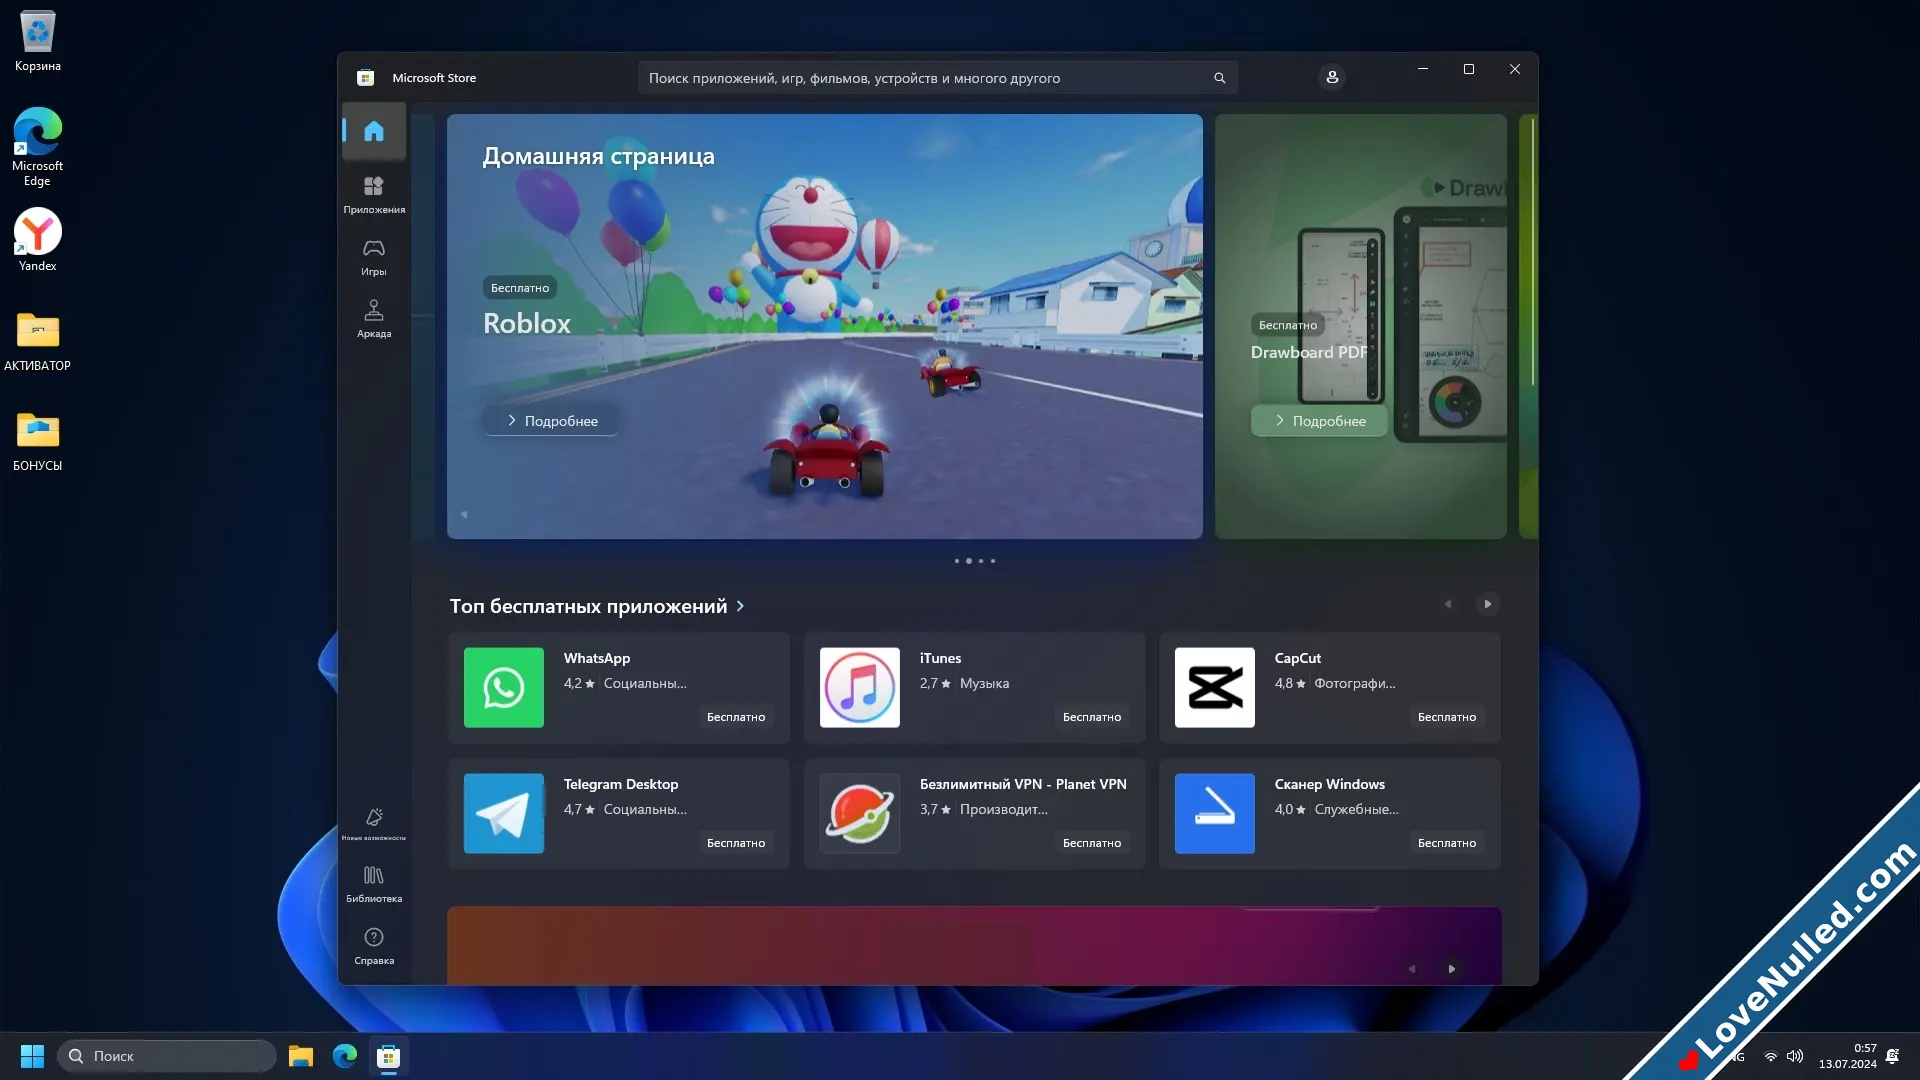Open the Библиотека section
The image size is (1920, 1080).
point(373,884)
